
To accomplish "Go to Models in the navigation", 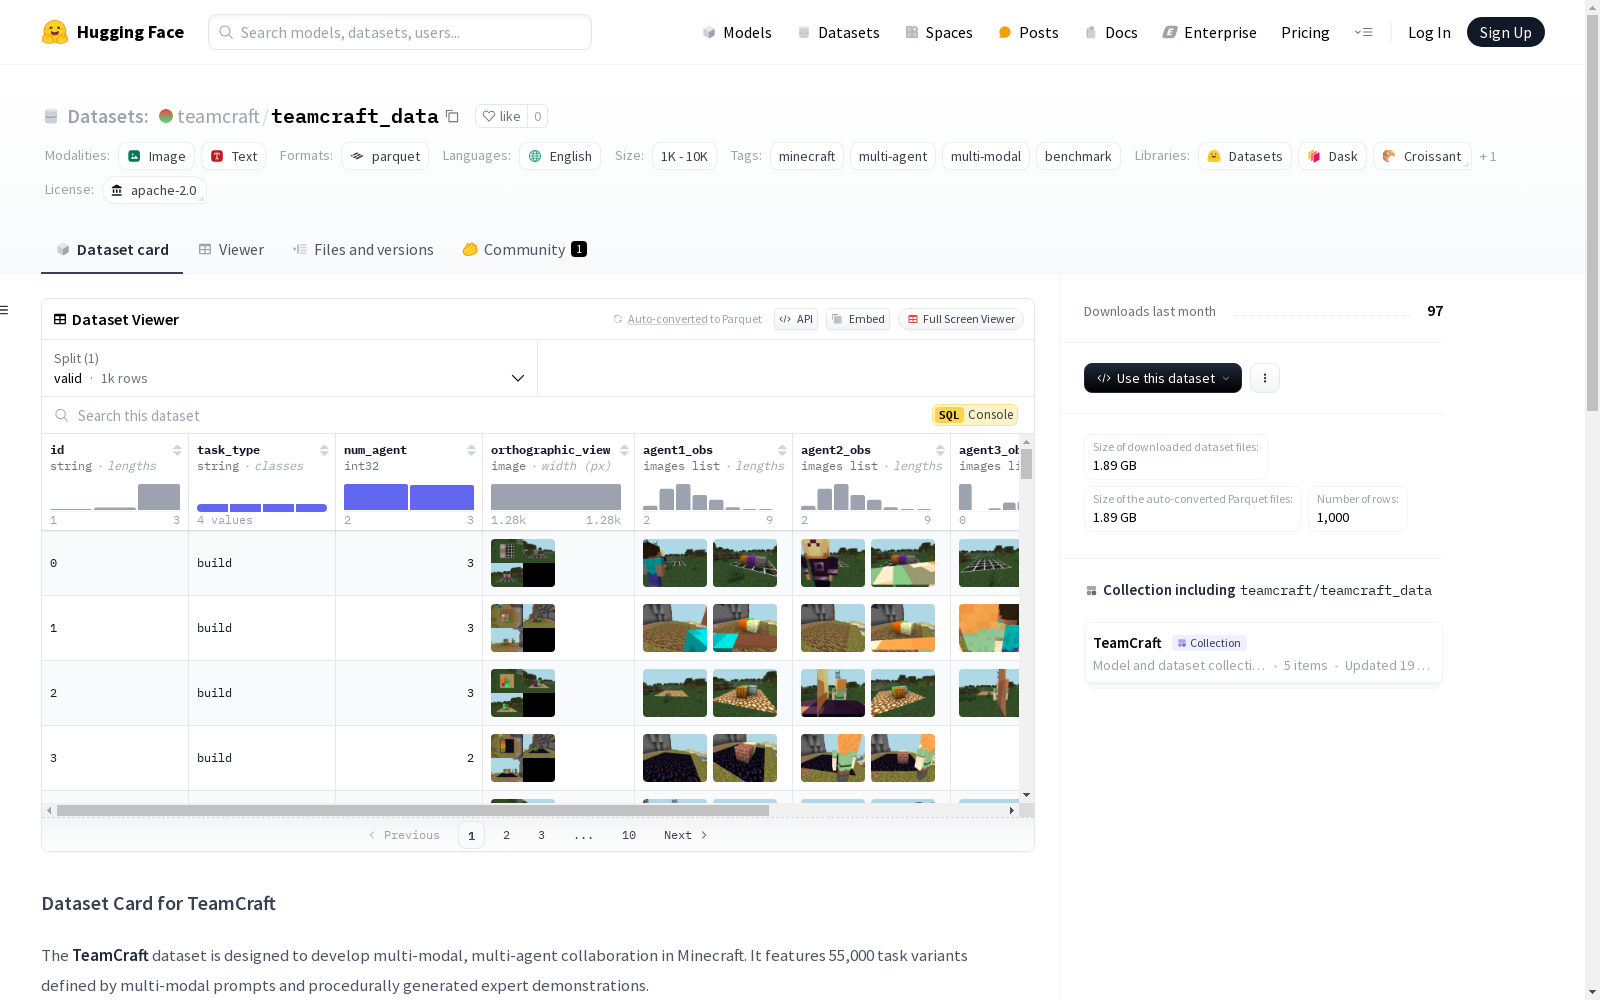I will (737, 32).
